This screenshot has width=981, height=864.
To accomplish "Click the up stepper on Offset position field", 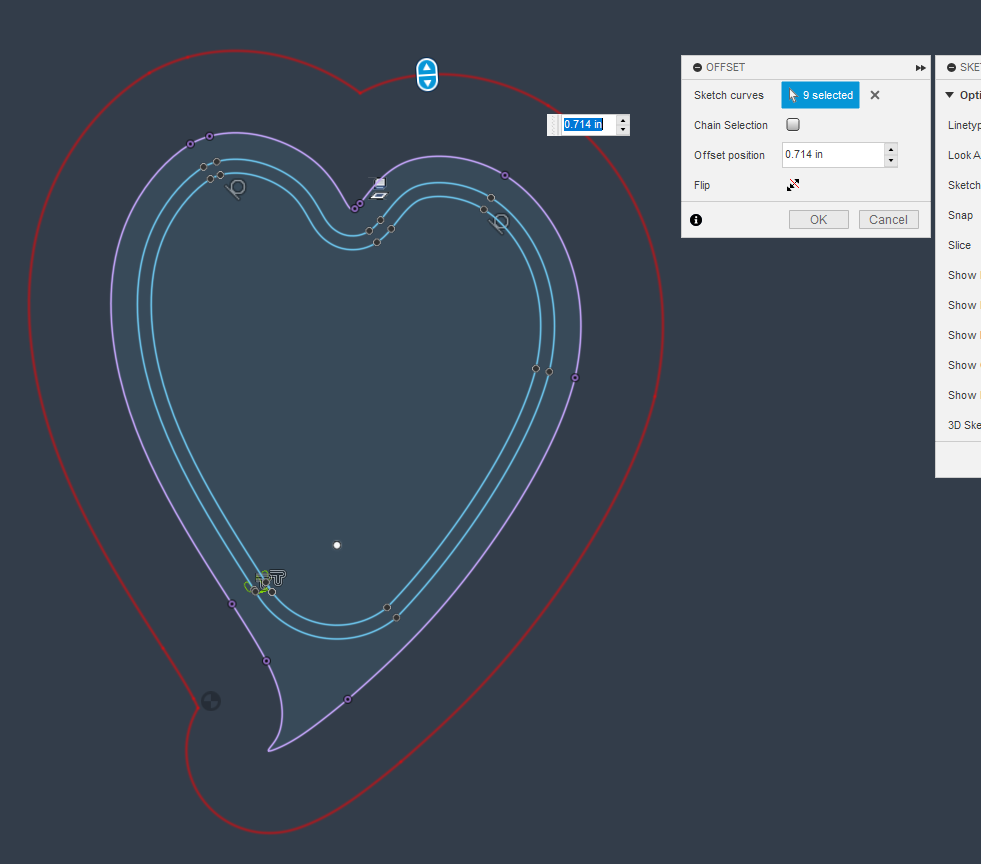I will (x=889, y=150).
